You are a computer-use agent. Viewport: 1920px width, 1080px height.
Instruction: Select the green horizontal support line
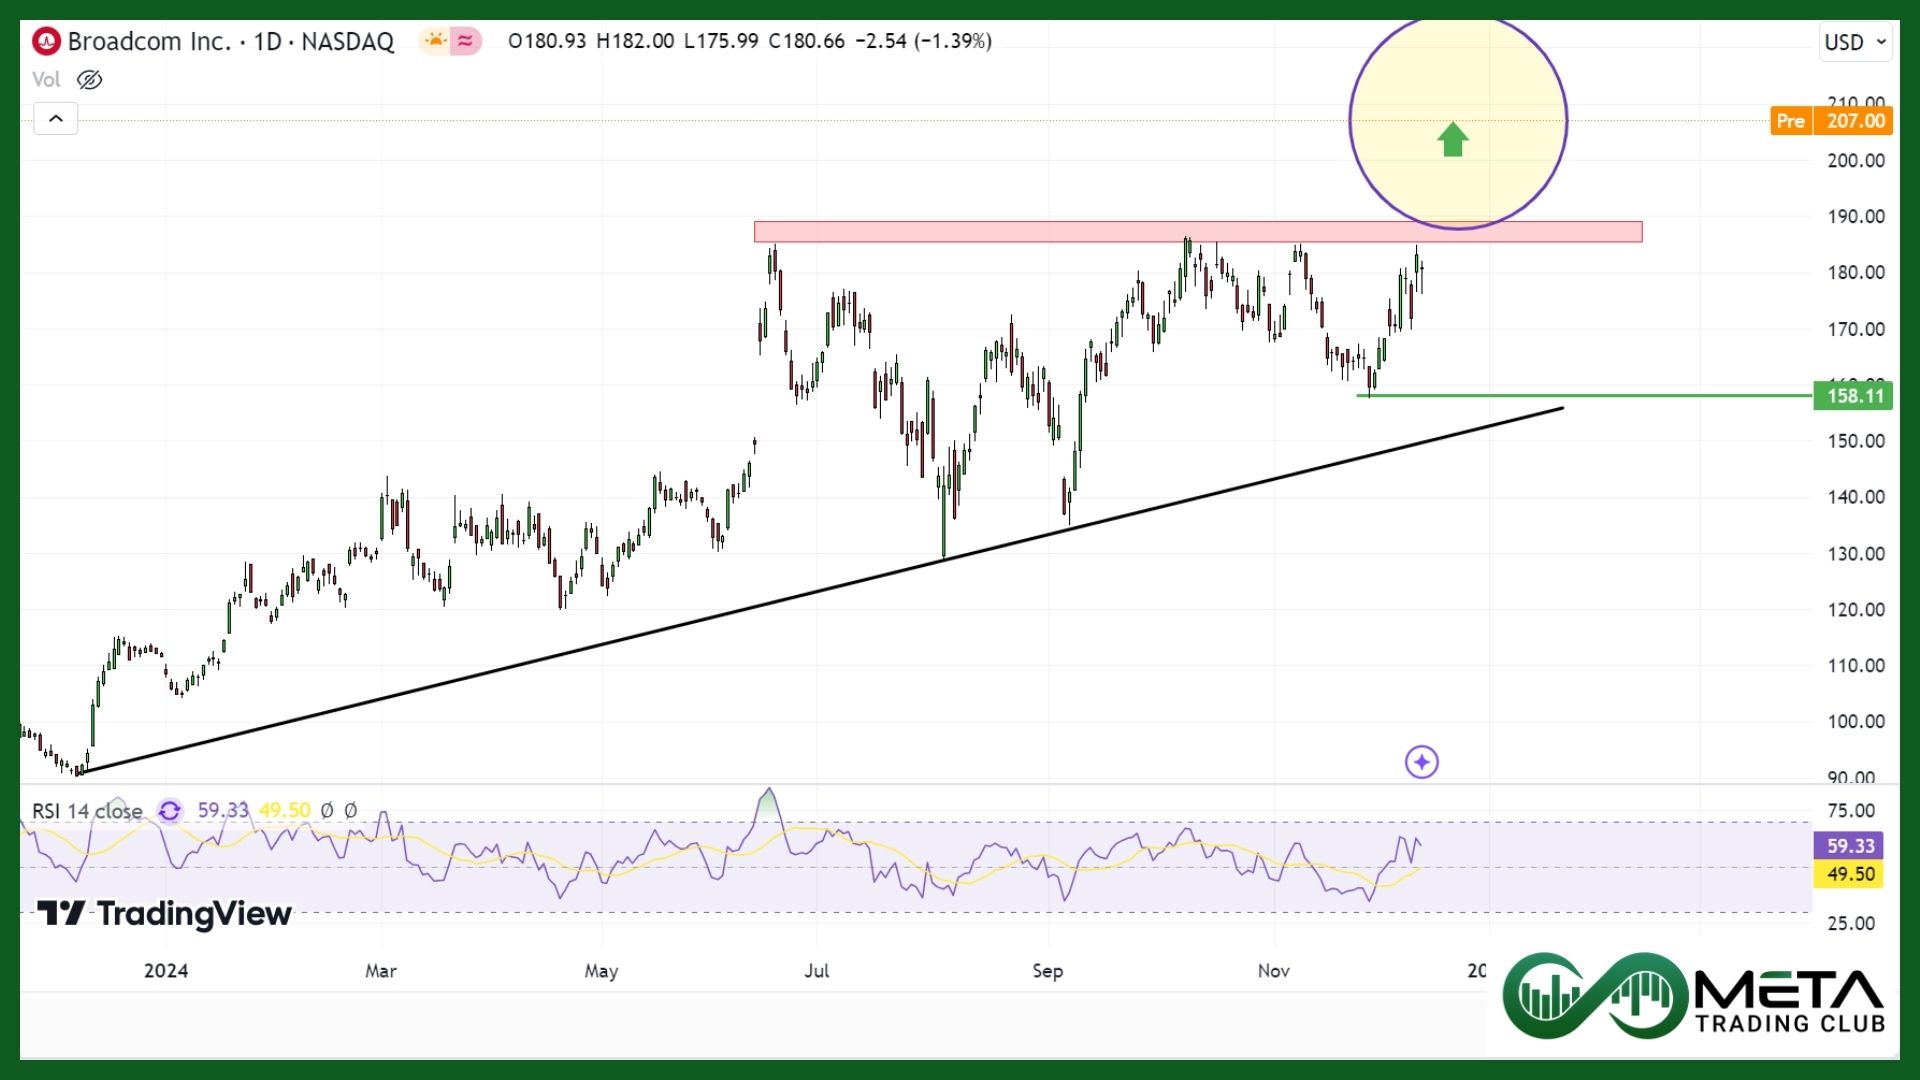click(1585, 396)
